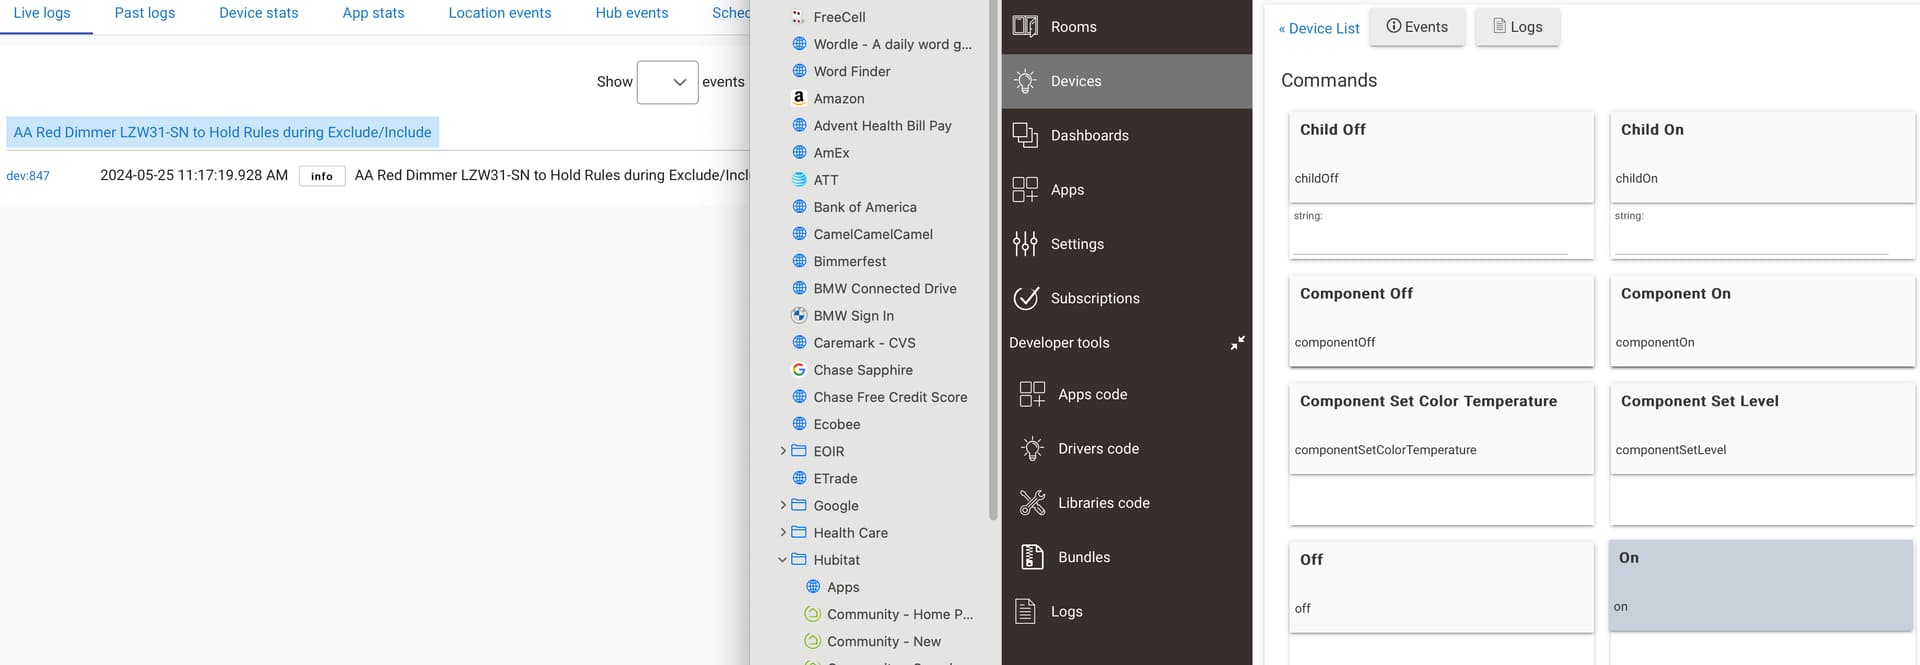Click the Bundles file icon

point(1032,557)
